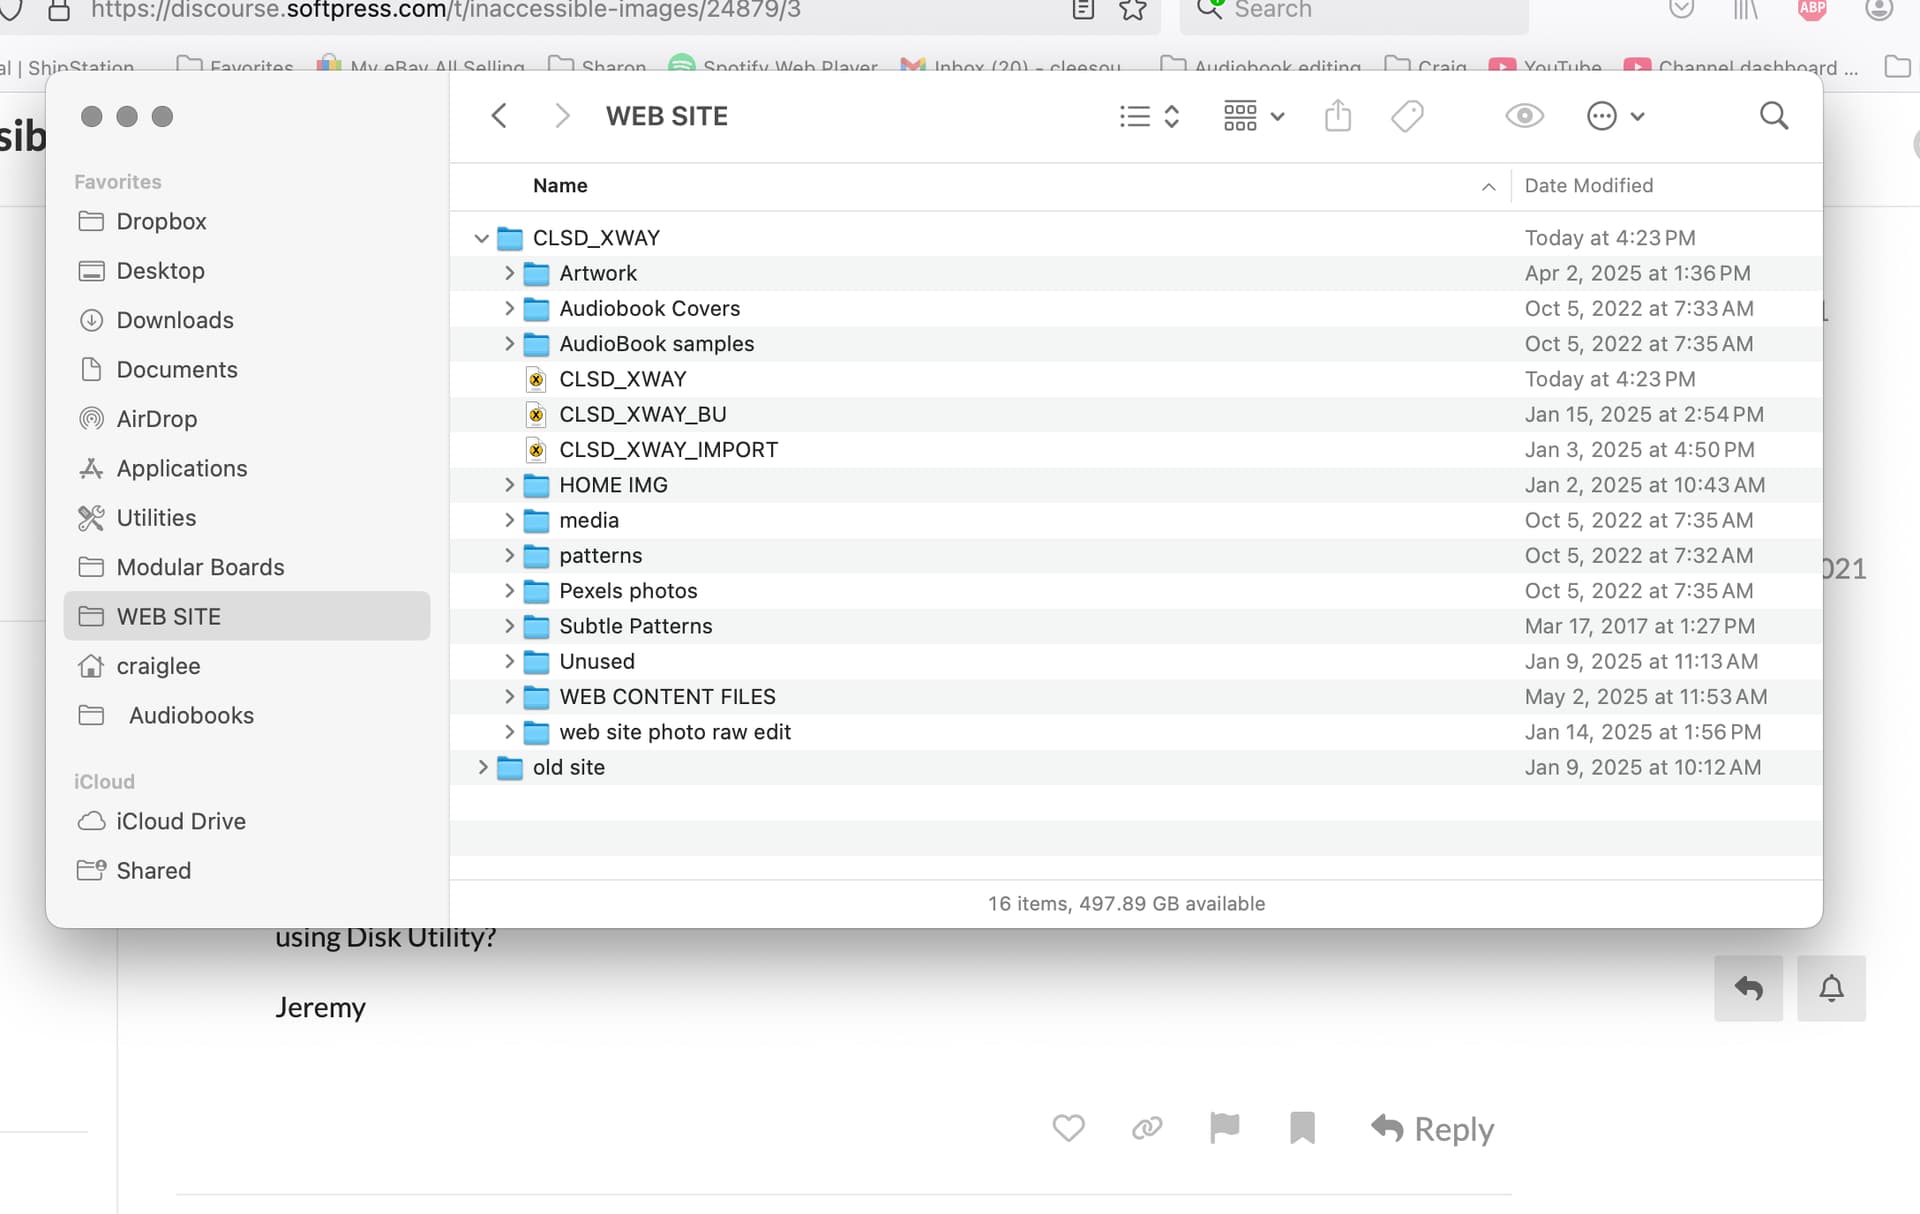Select the WEB CONTENT FILES row

tap(1136, 697)
